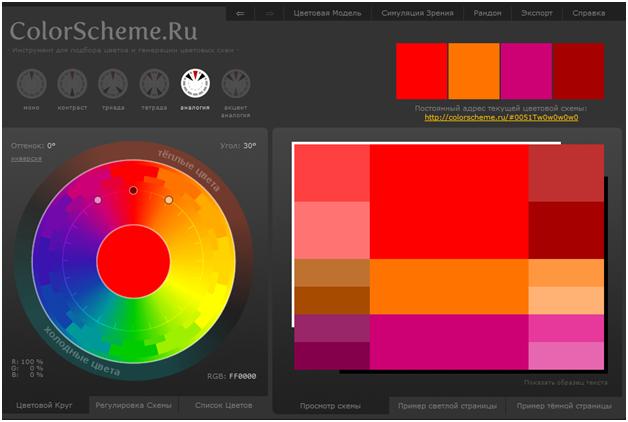Choose the триада color scheme icon
The height and width of the screenshot is (422, 628).
pyautogui.click(x=113, y=83)
